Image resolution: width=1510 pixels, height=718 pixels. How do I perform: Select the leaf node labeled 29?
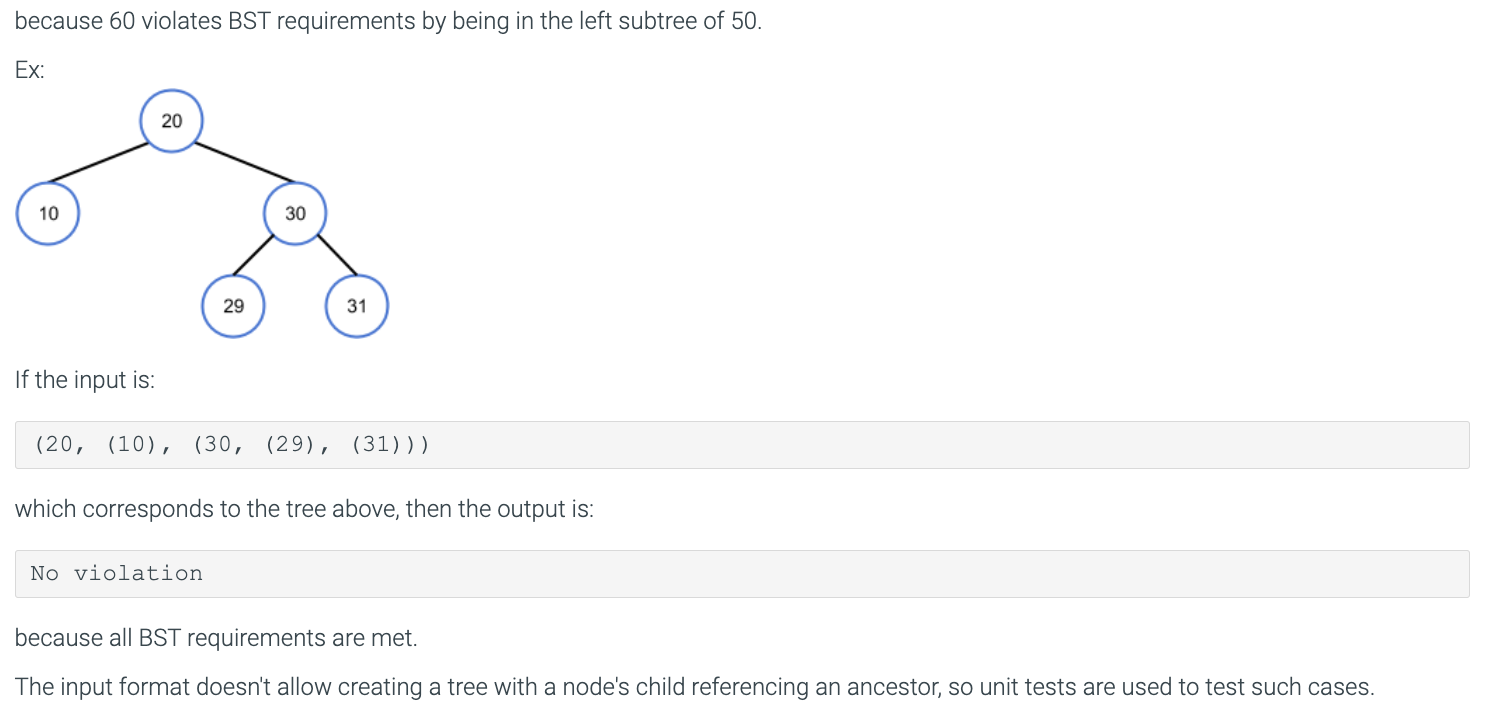233,306
